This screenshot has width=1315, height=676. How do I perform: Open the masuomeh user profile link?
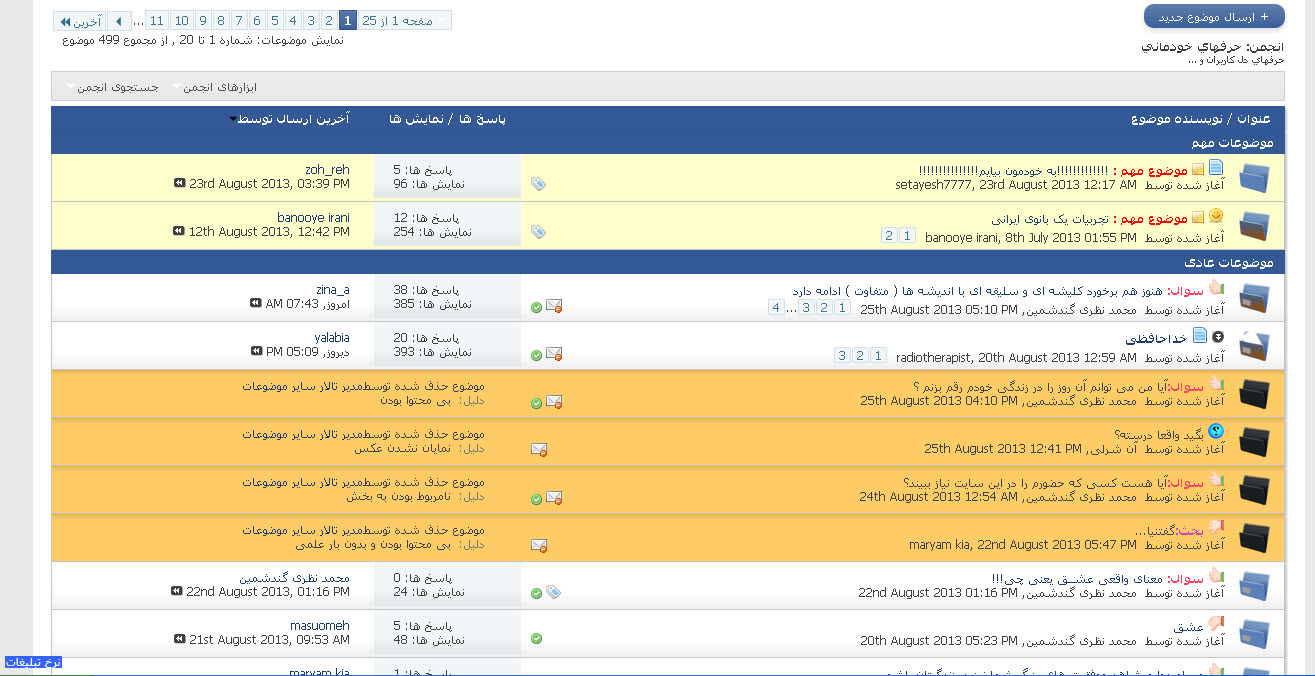pos(320,626)
